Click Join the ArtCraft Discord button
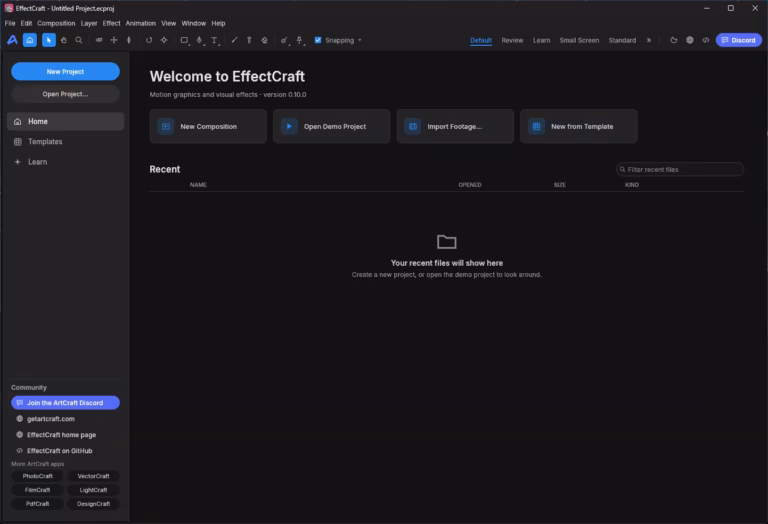This screenshot has width=768, height=524. [x=65, y=403]
